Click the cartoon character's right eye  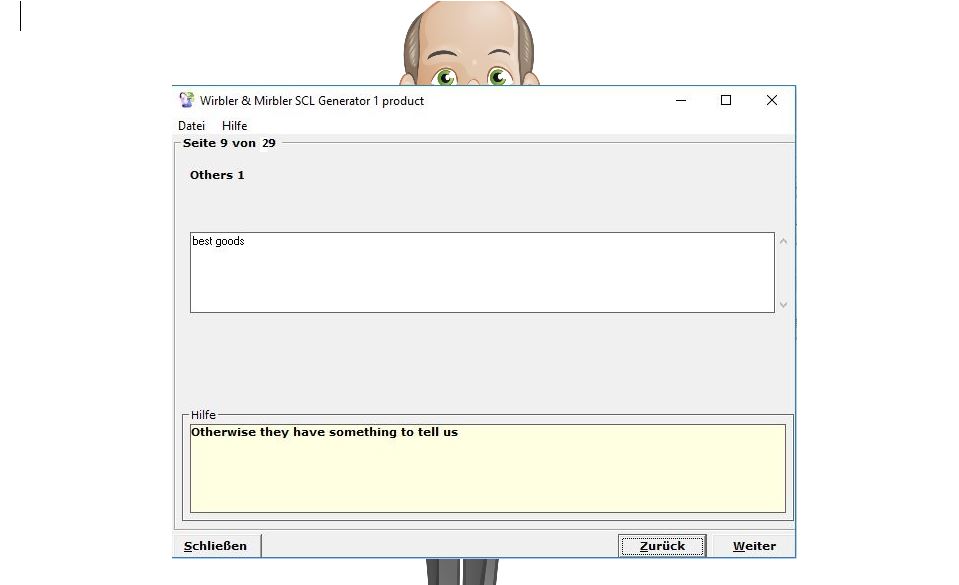pyautogui.click(x=498, y=77)
